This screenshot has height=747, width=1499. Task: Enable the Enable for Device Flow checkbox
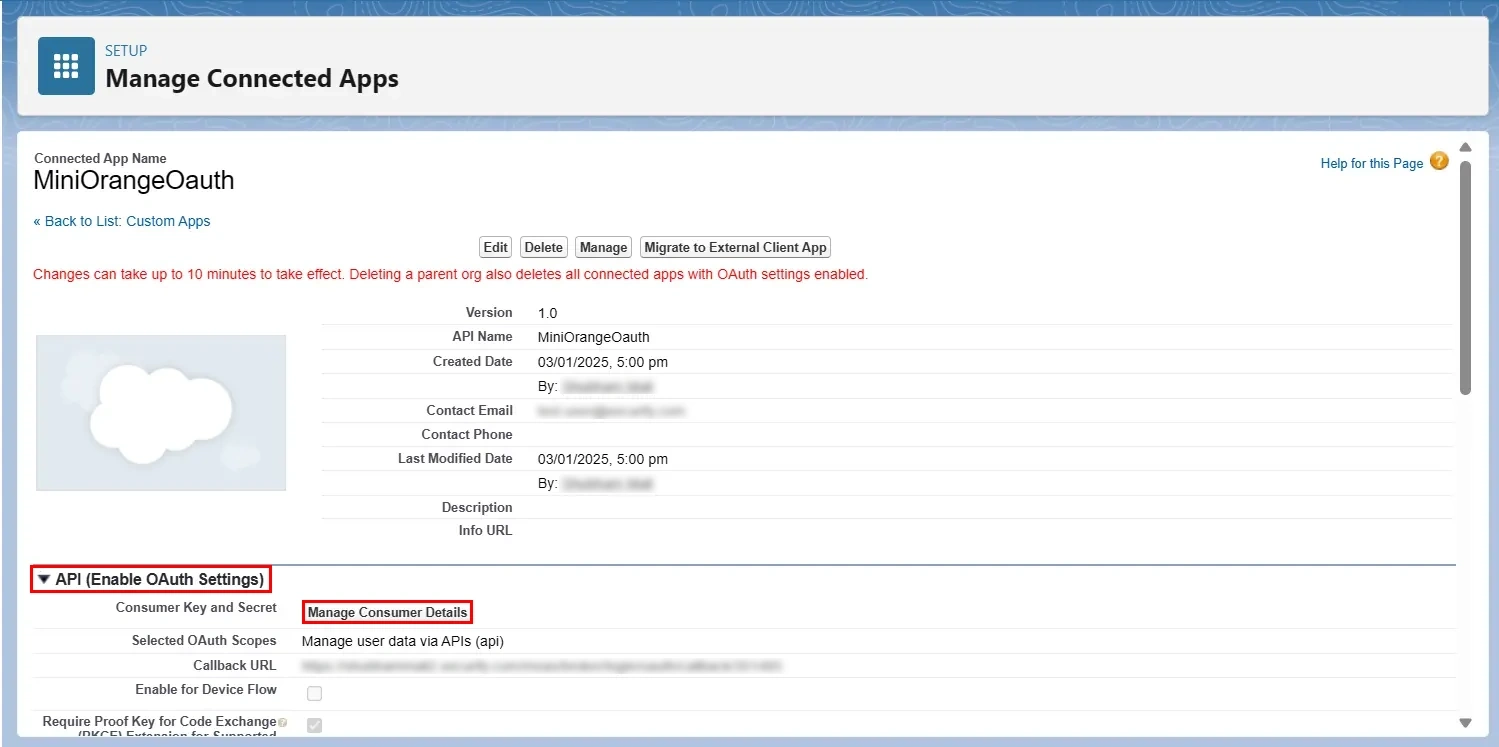point(314,691)
